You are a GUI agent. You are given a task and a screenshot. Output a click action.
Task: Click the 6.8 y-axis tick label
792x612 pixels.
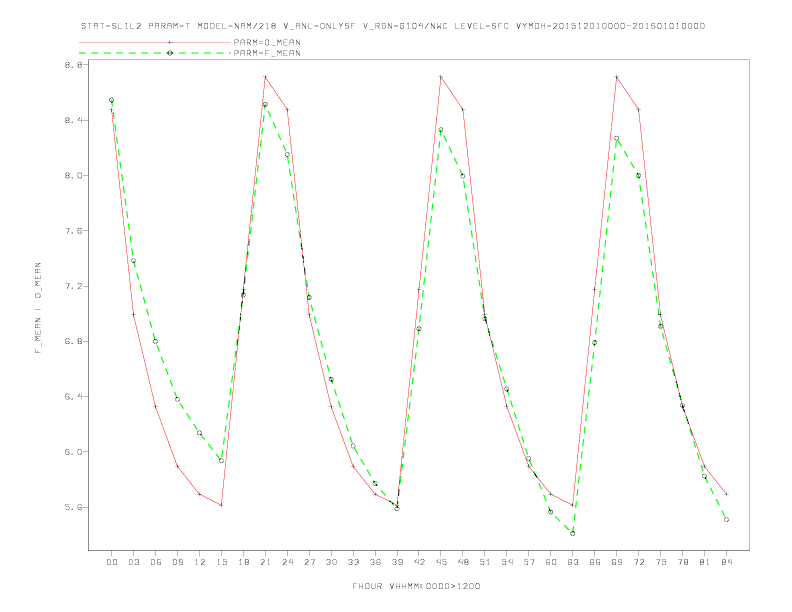(x=73, y=341)
